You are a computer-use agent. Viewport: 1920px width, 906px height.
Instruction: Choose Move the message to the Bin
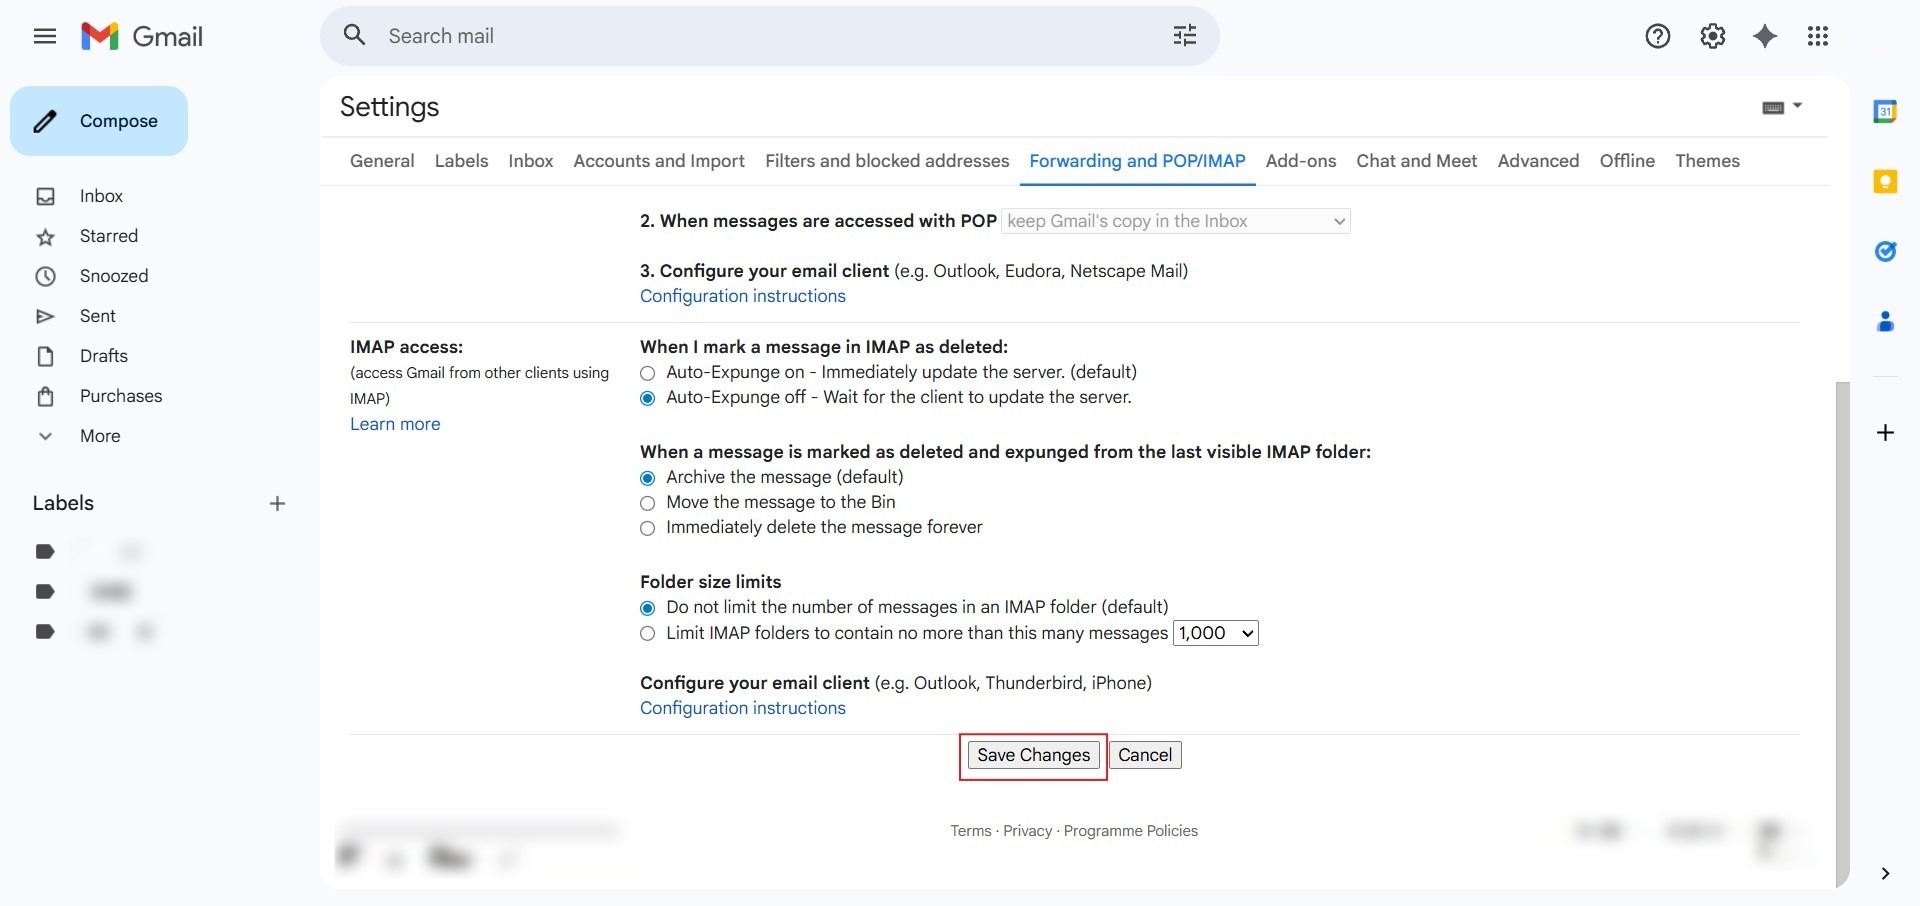point(648,503)
